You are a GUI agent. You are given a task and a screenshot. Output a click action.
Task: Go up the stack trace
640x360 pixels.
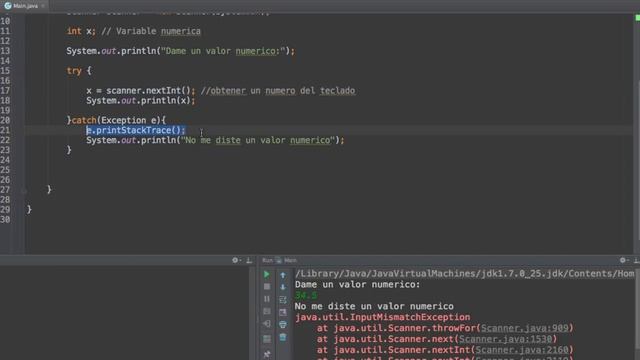(x=283, y=275)
